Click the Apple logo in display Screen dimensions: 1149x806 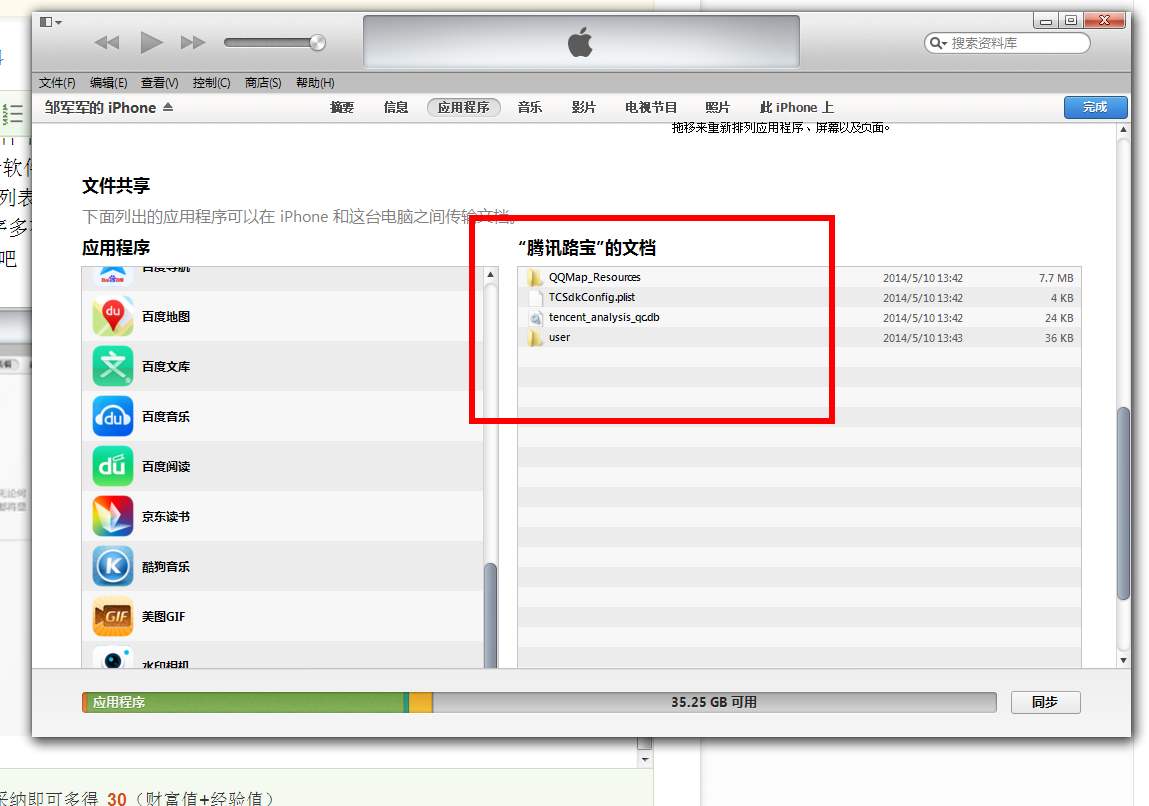pos(580,42)
